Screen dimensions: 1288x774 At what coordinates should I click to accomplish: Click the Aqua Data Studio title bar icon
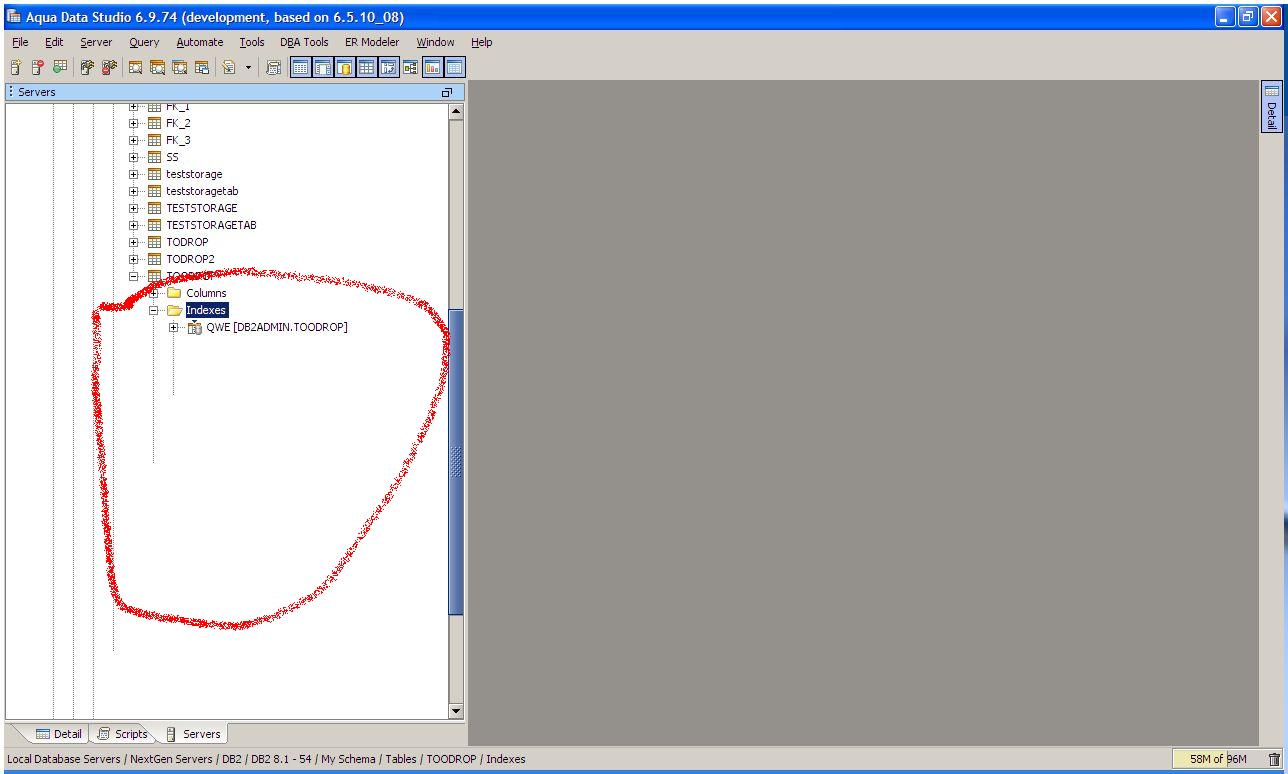(13, 17)
